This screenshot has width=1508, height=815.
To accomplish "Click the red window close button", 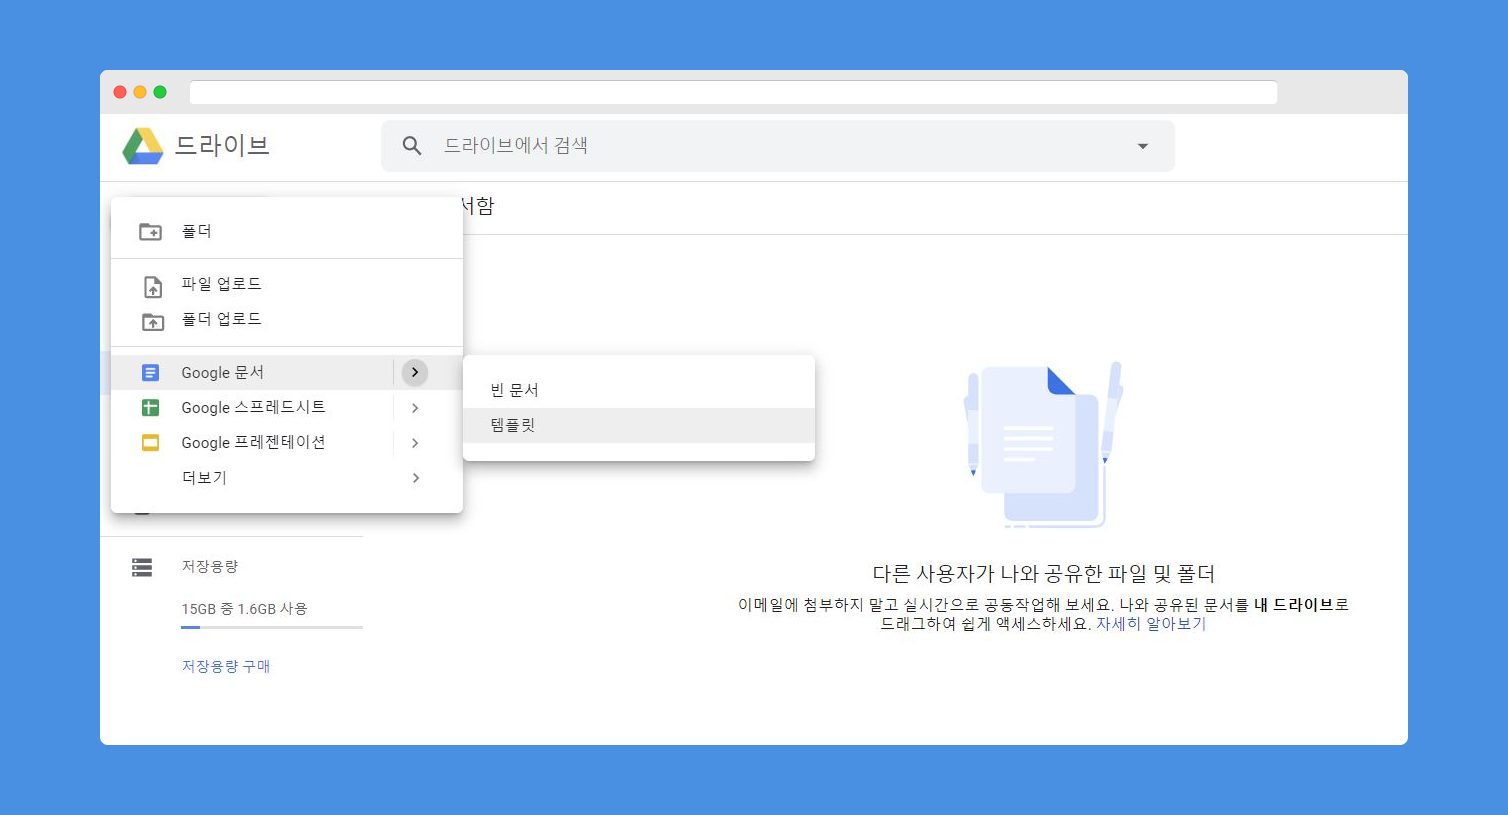I will click(120, 92).
